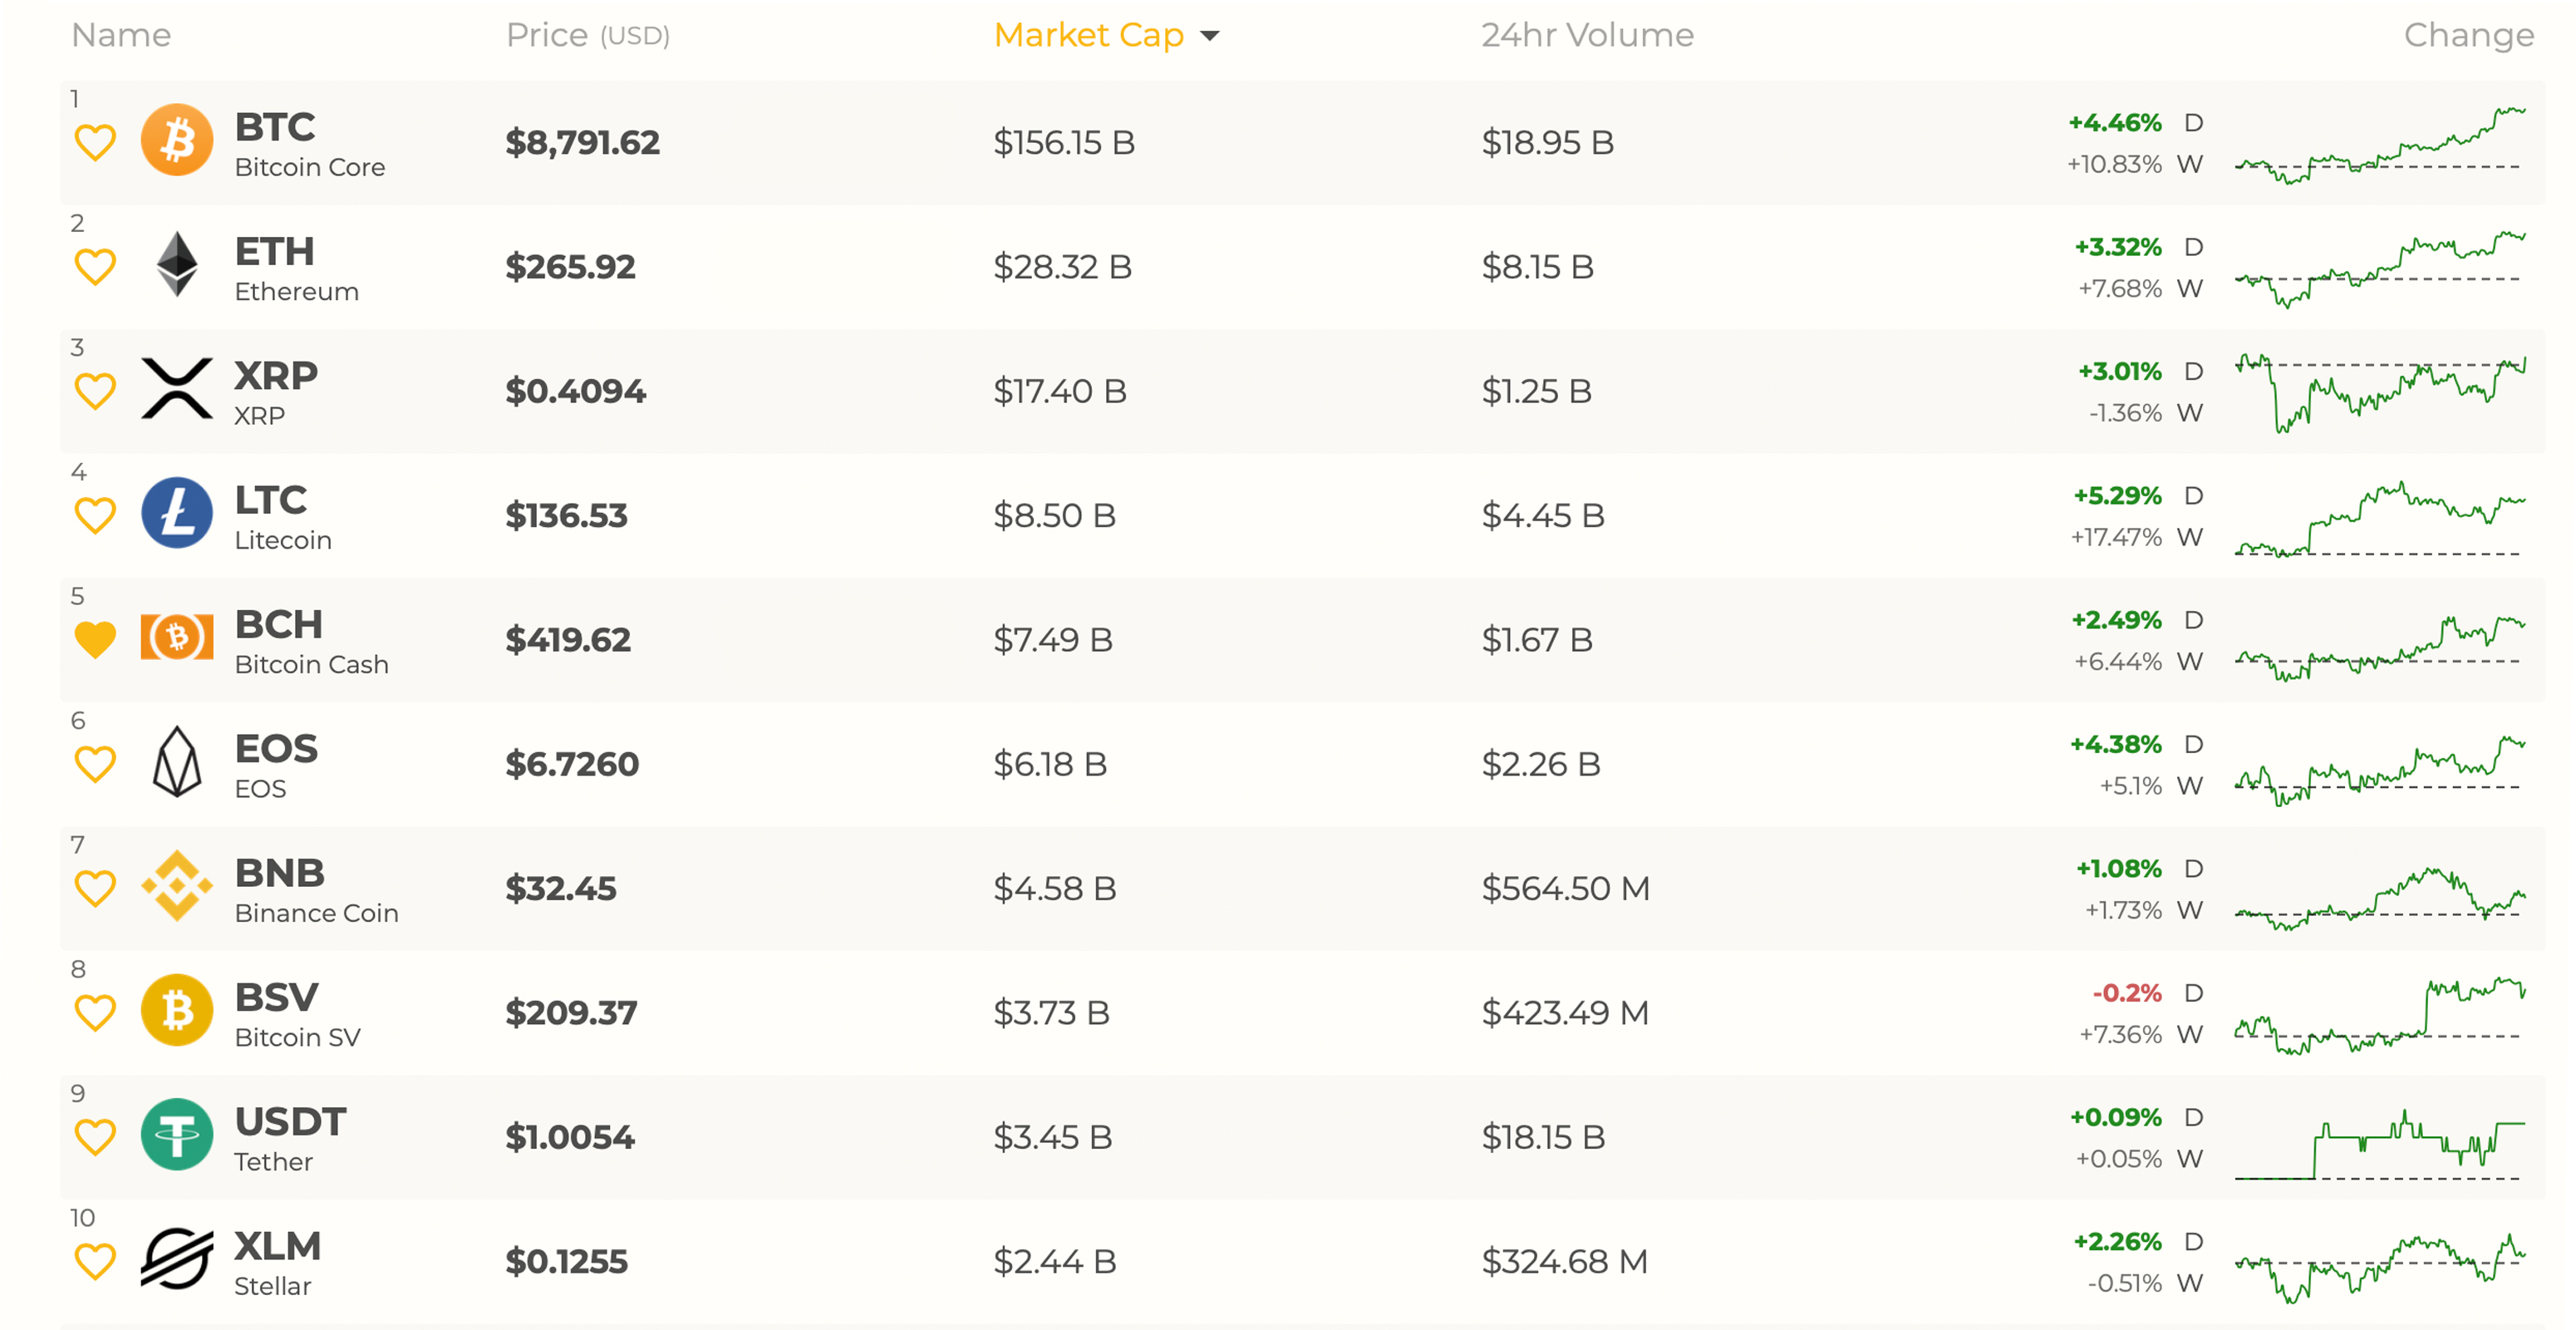Click the USDT price sparkline chart
Image resolution: width=2576 pixels, height=1330 pixels.
pyautogui.click(x=2380, y=1145)
